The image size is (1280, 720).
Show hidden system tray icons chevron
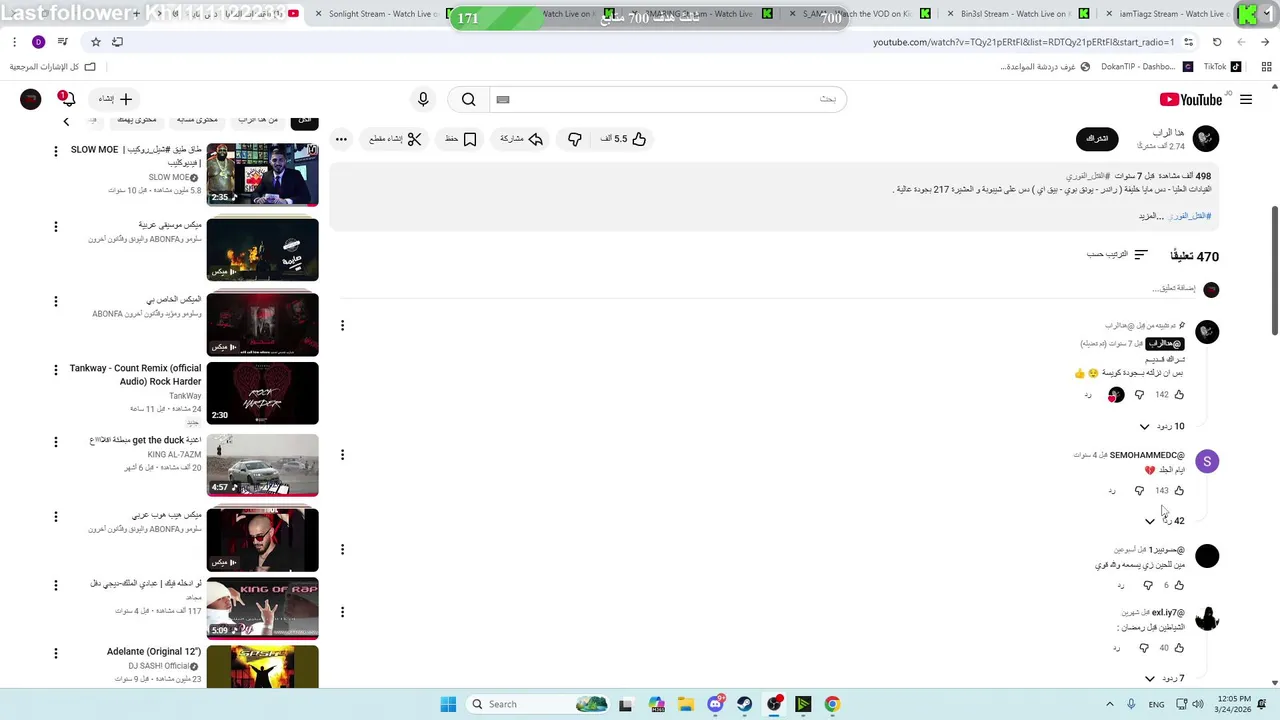pos(1109,704)
